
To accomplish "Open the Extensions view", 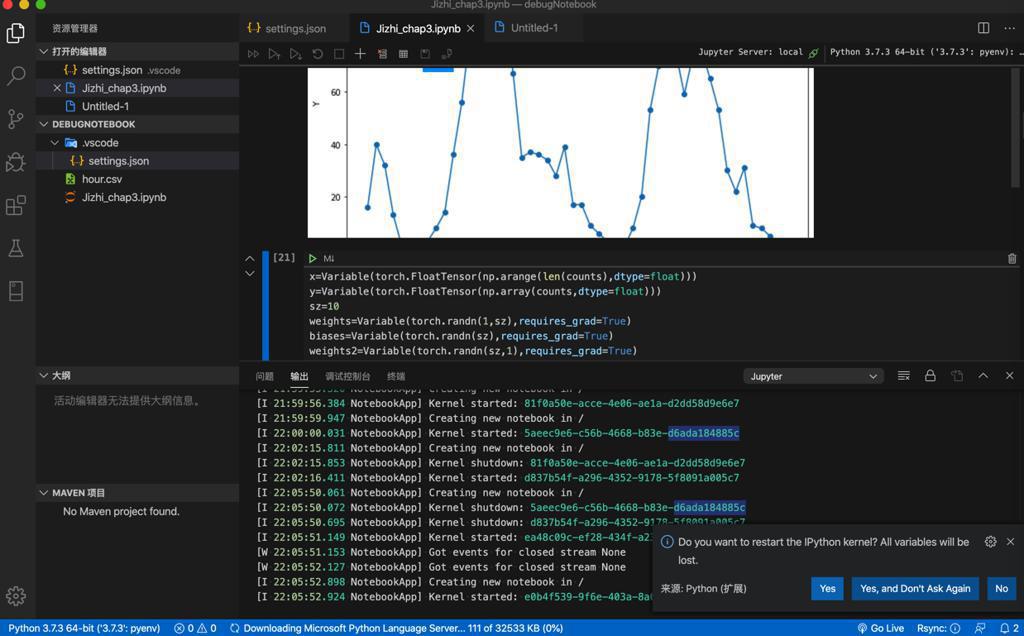I will (x=16, y=205).
